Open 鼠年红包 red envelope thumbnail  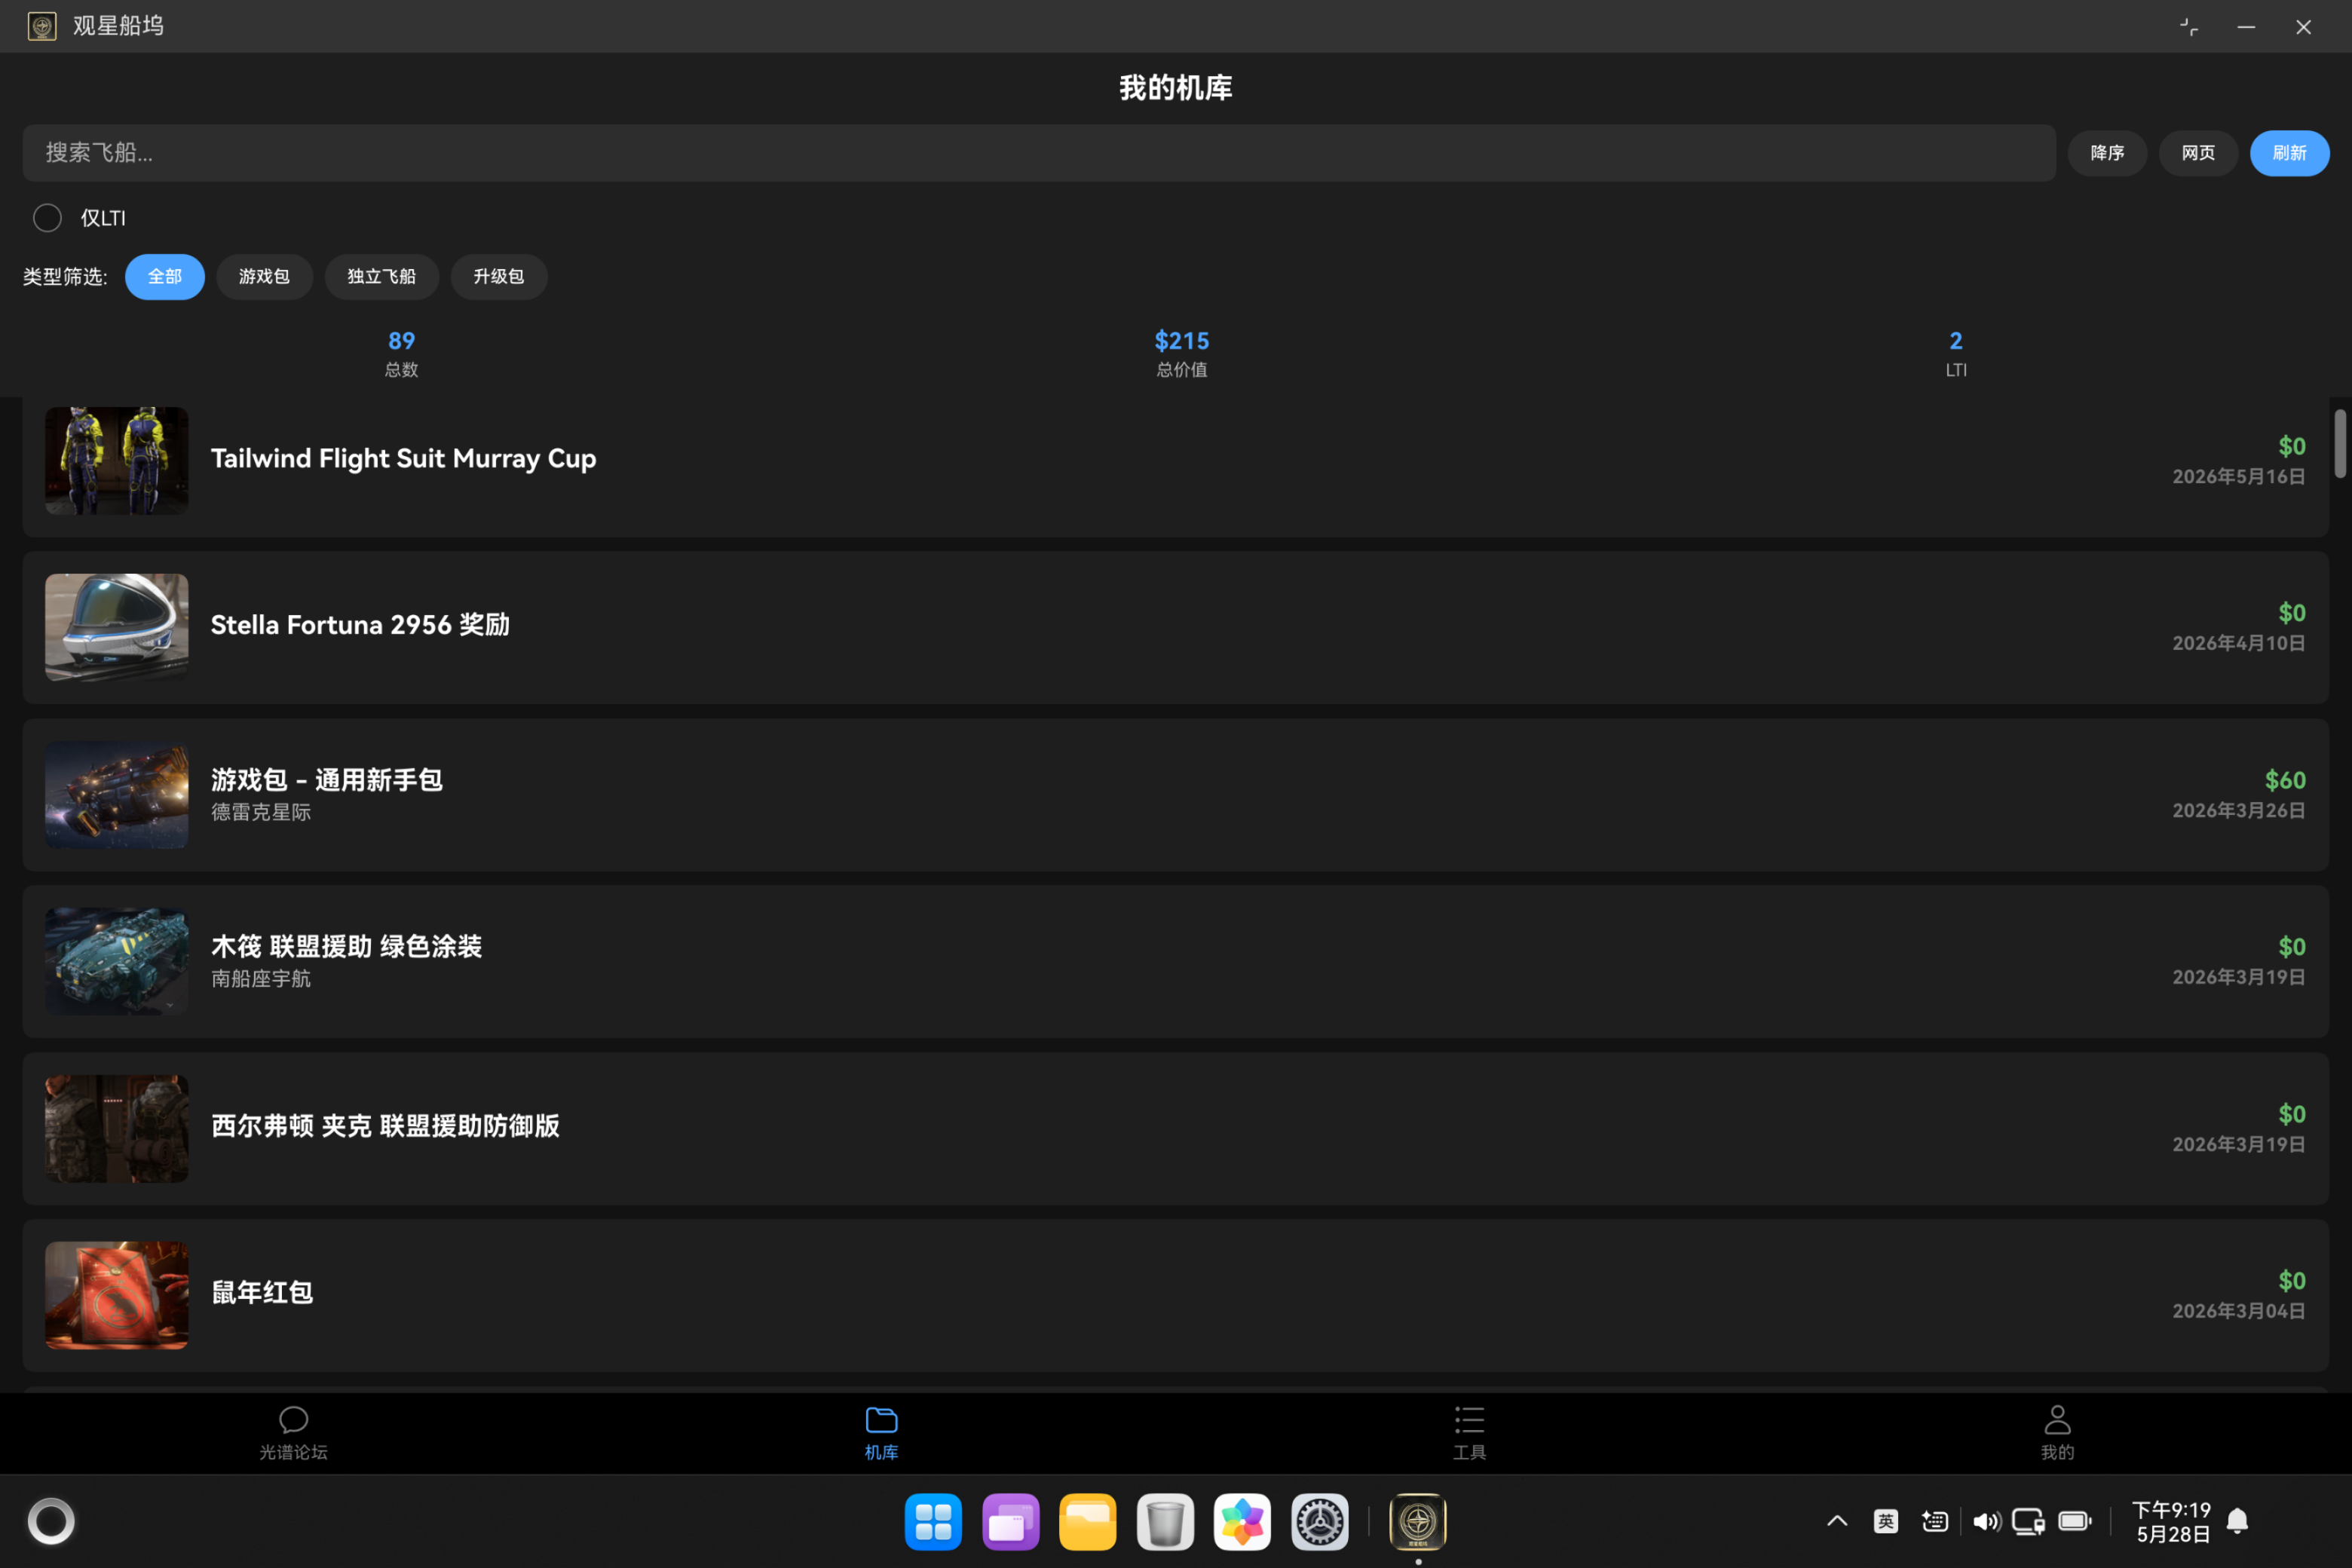pos(116,1295)
